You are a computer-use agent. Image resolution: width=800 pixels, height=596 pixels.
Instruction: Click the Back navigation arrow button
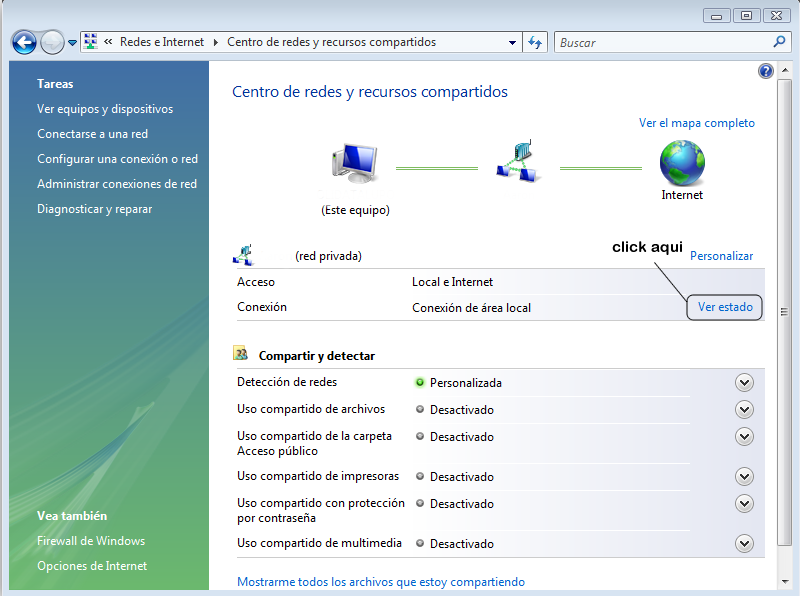(24, 42)
